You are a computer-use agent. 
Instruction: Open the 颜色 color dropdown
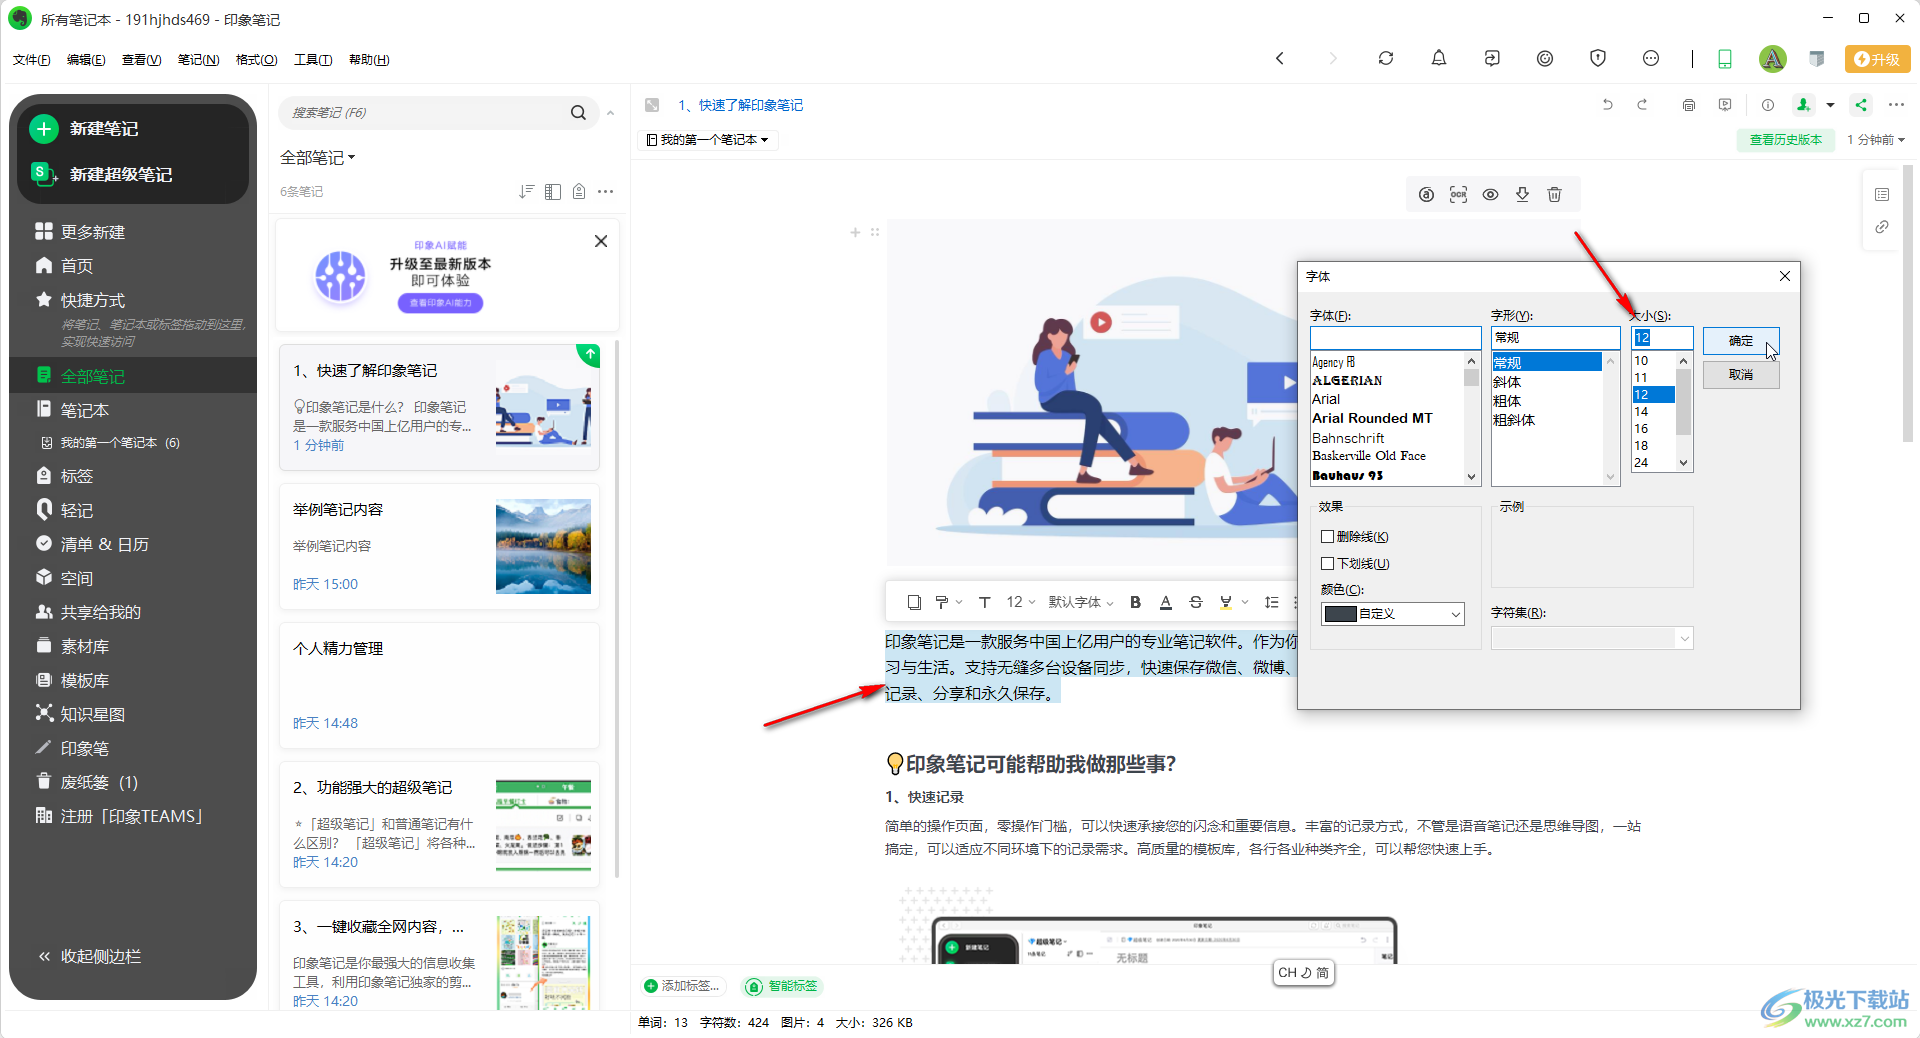[x=1392, y=614]
